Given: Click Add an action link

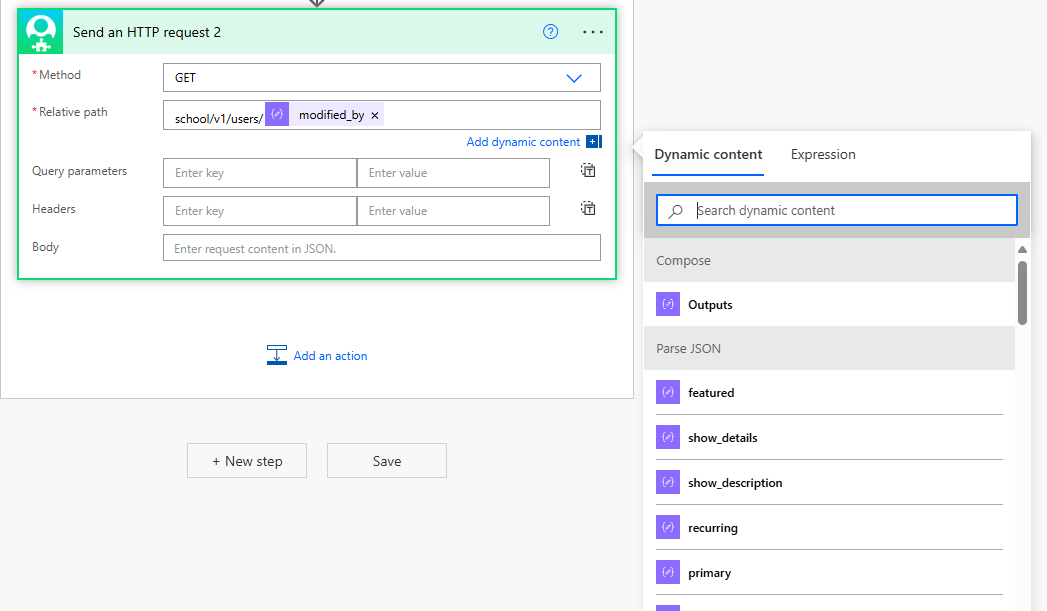Looking at the screenshot, I should 331,356.
